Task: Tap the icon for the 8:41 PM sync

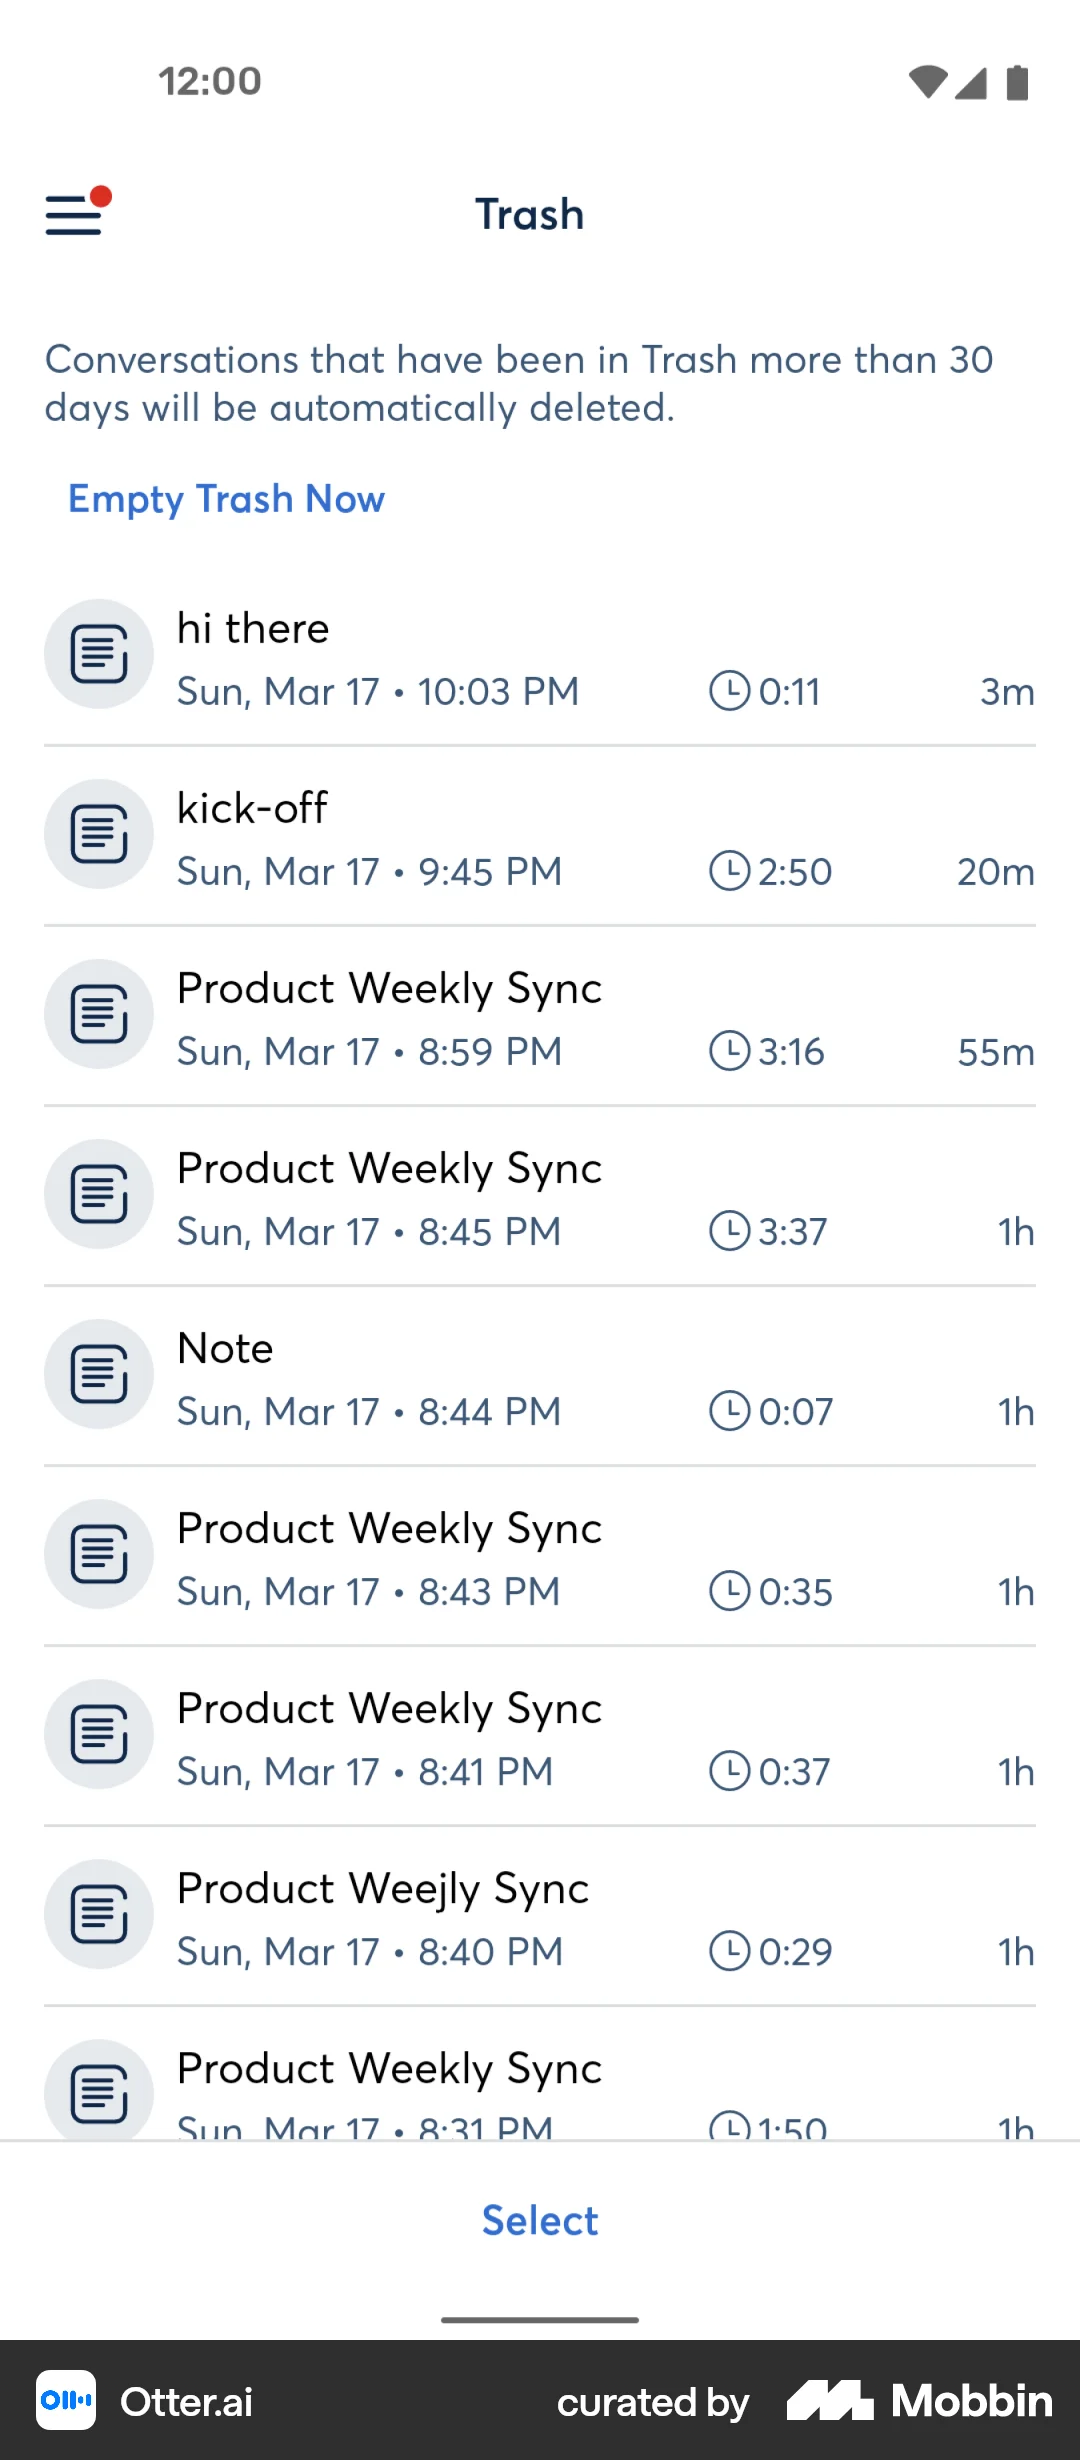Action: tap(98, 1734)
